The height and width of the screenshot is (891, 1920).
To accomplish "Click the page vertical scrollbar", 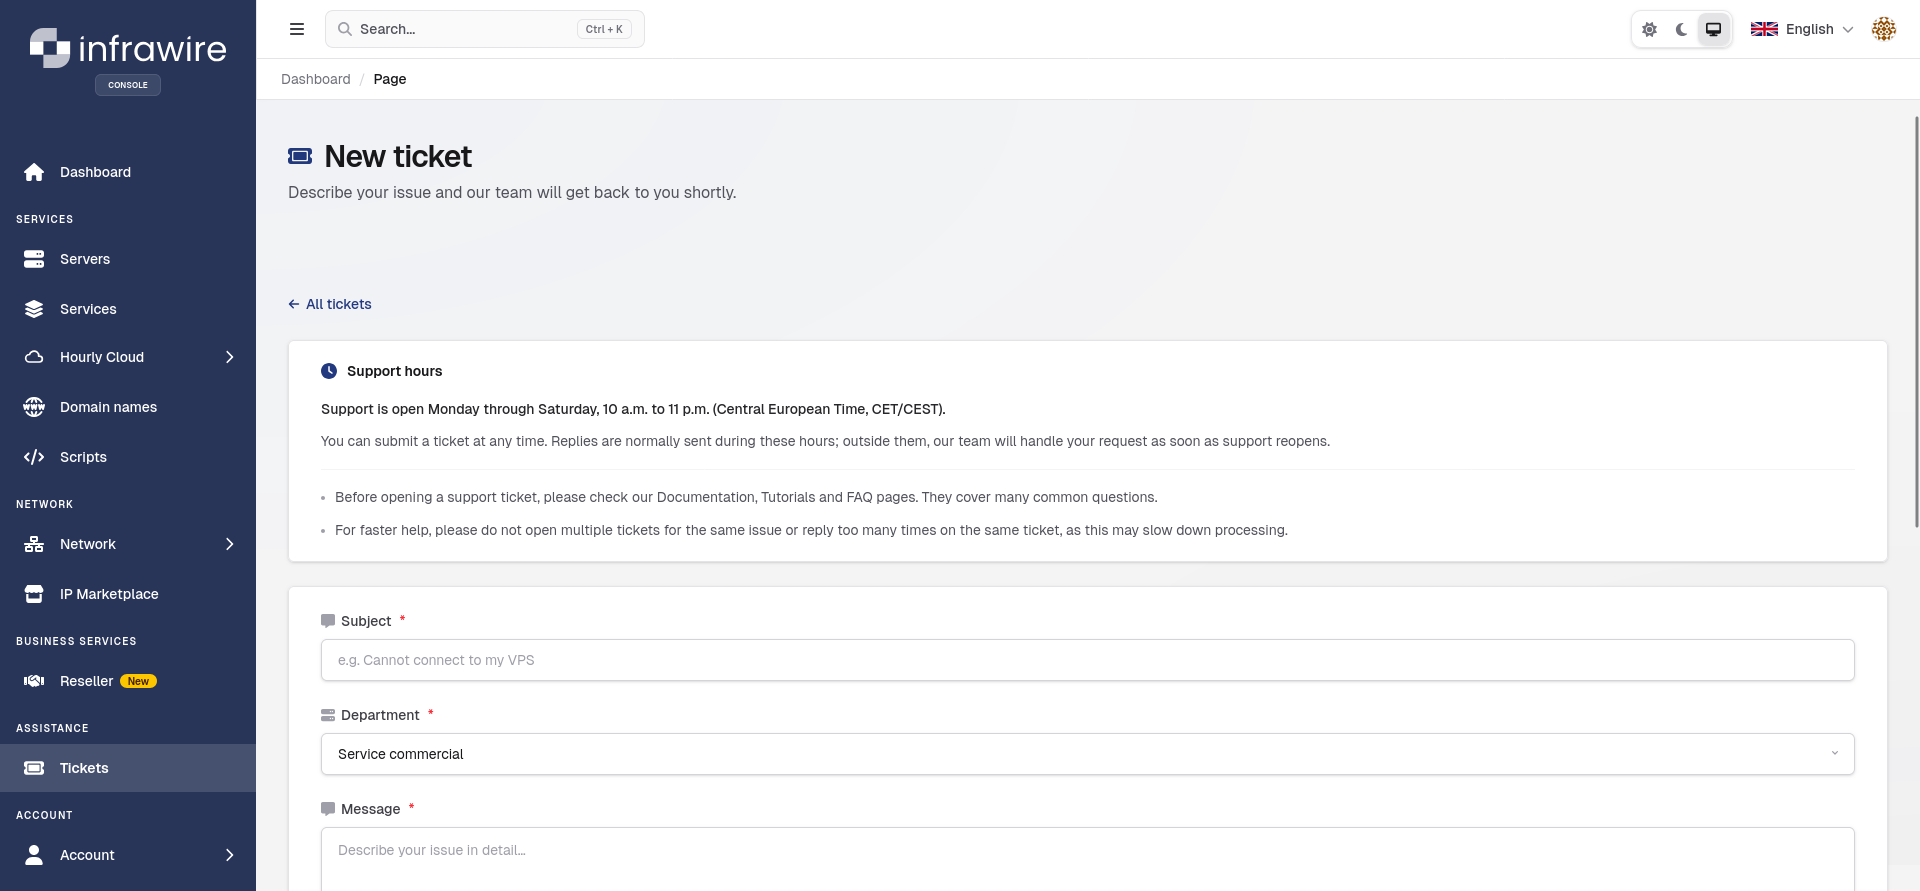I will [x=1916, y=320].
